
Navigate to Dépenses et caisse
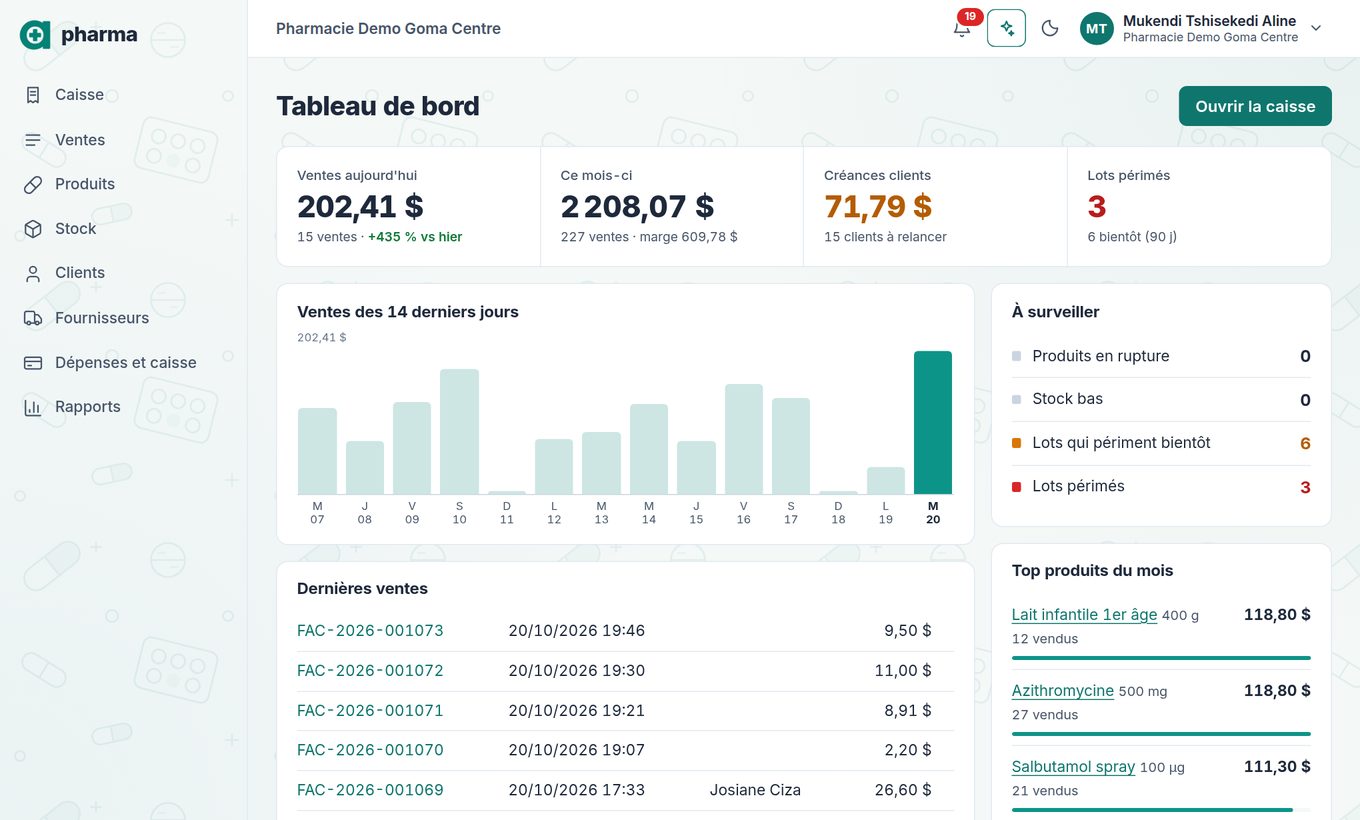pos(123,363)
